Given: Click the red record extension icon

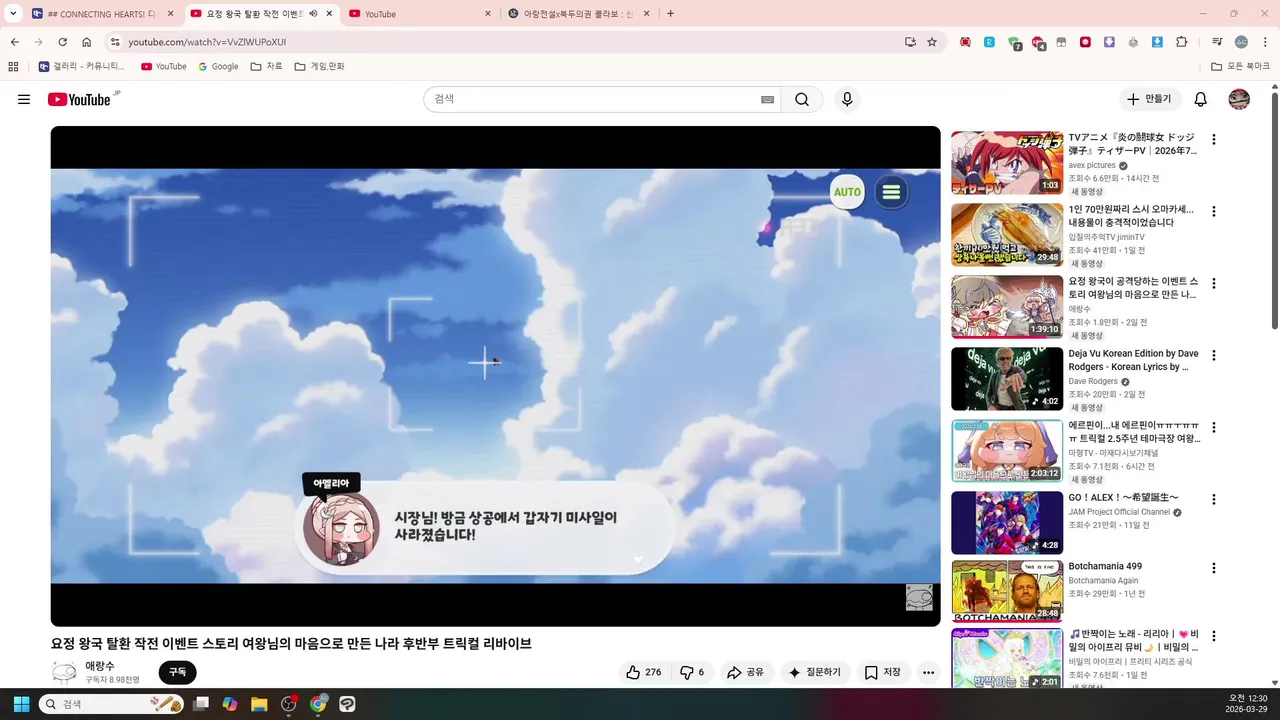Looking at the screenshot, I should (x=1085, y=42).
